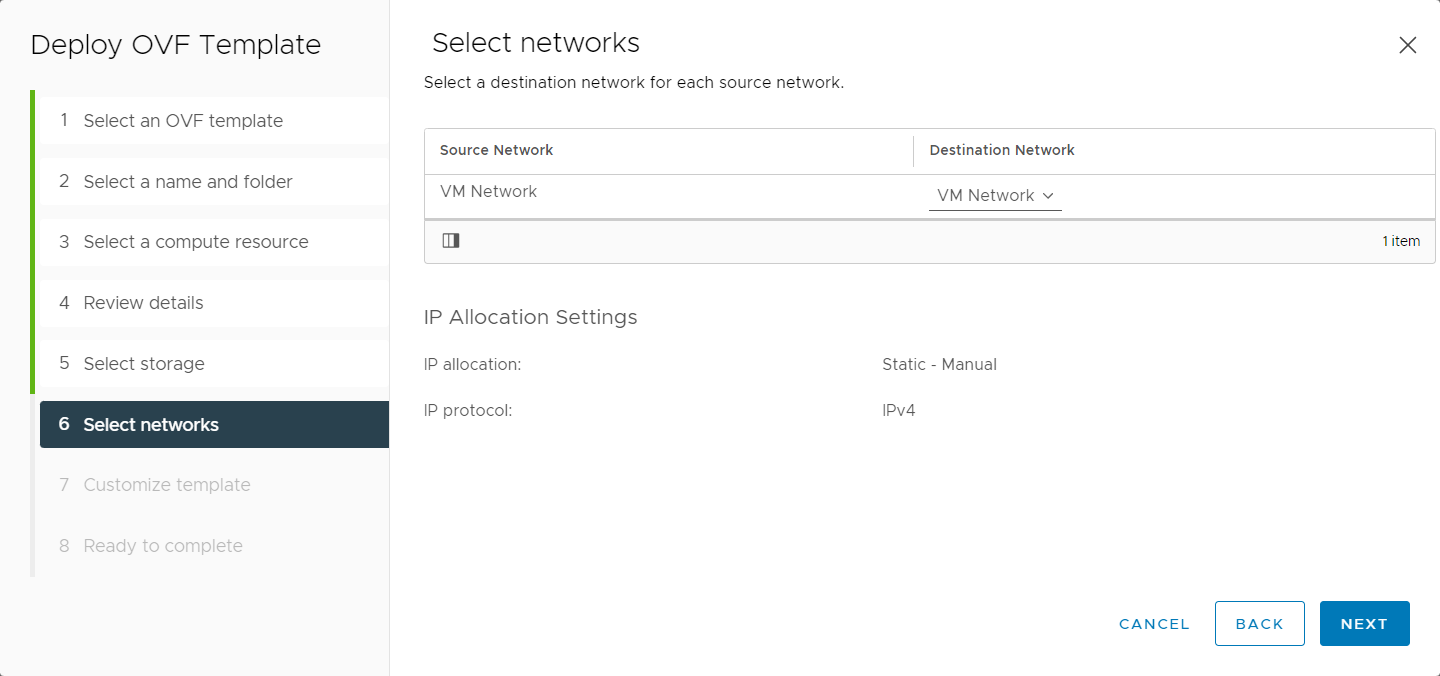Cancel the OVF deployment wizard

coord(1154,624)
